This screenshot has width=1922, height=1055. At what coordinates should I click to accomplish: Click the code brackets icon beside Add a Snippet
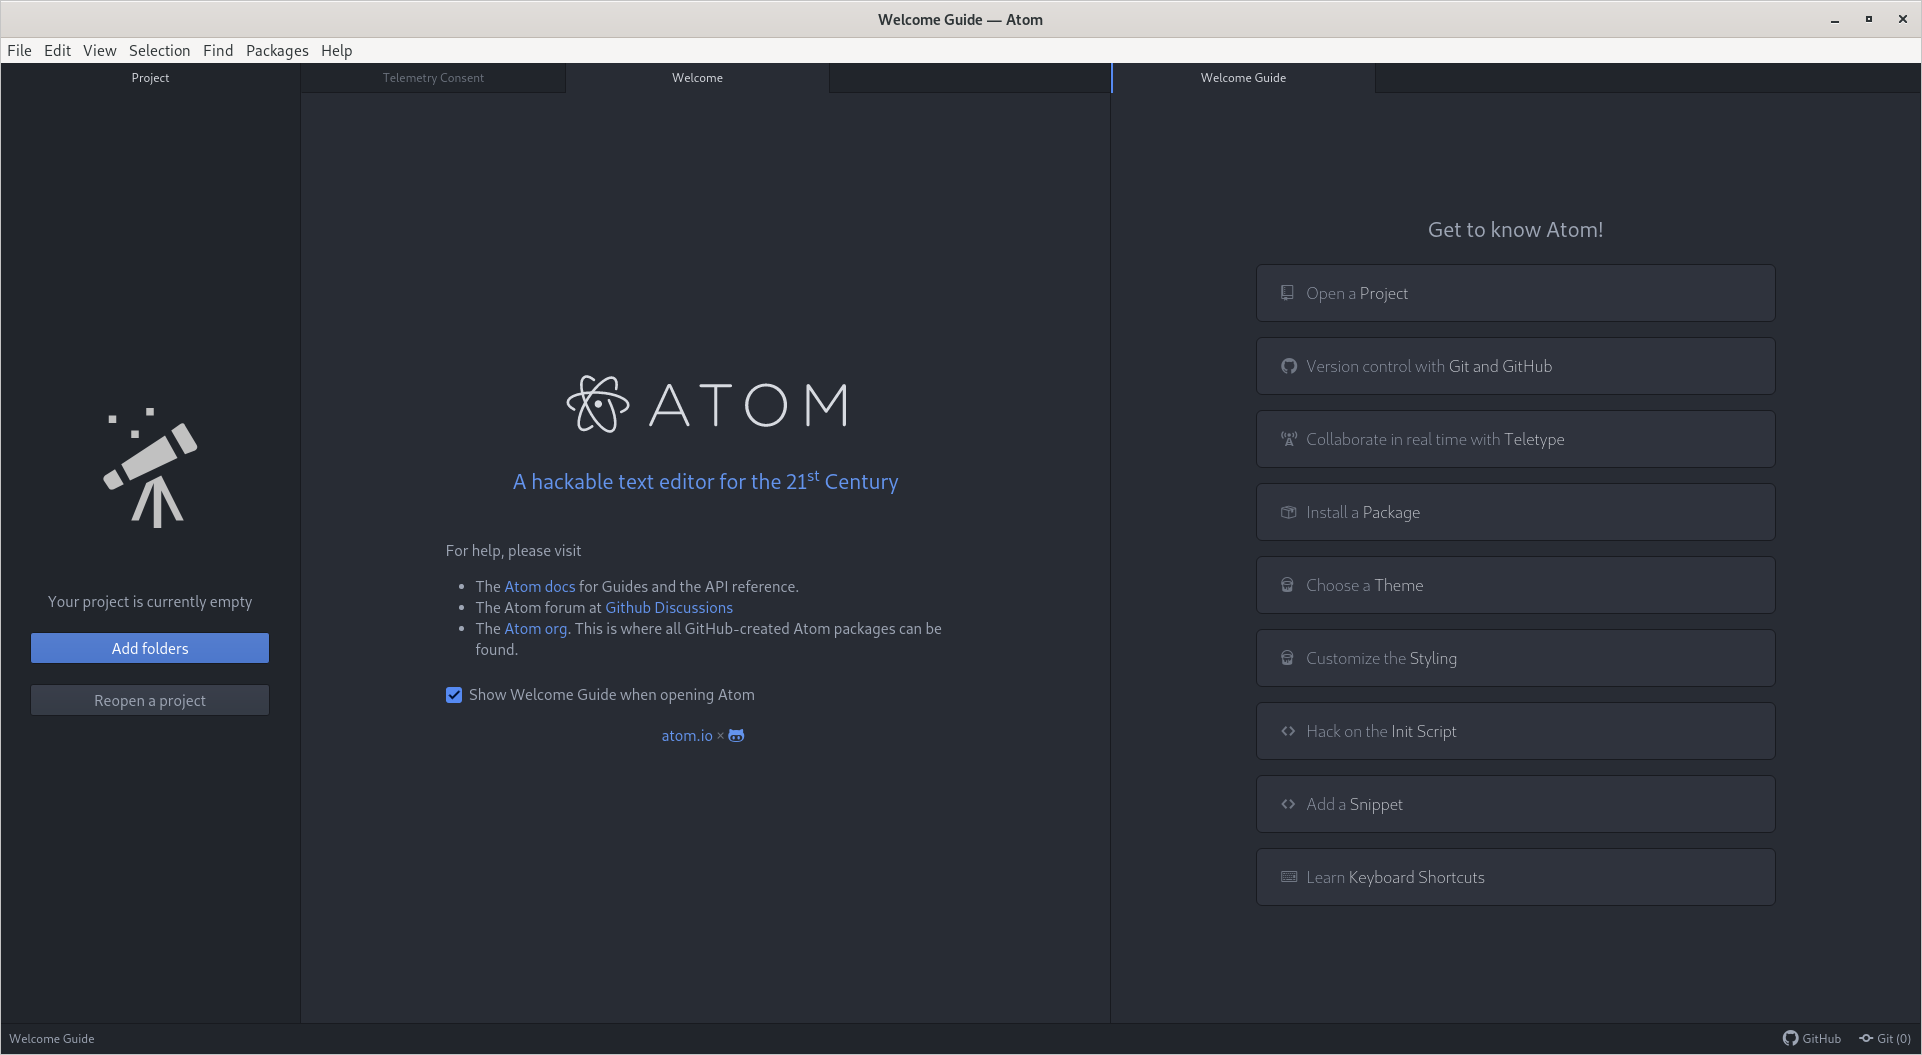1289,804
